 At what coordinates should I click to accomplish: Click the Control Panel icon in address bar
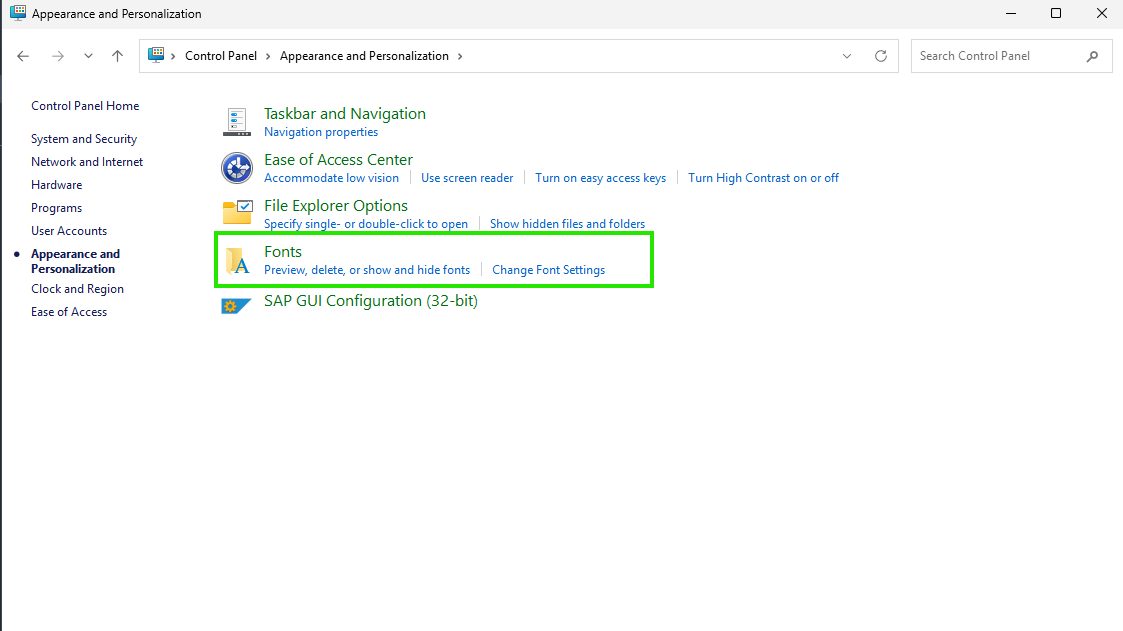(x=155, y=55)
